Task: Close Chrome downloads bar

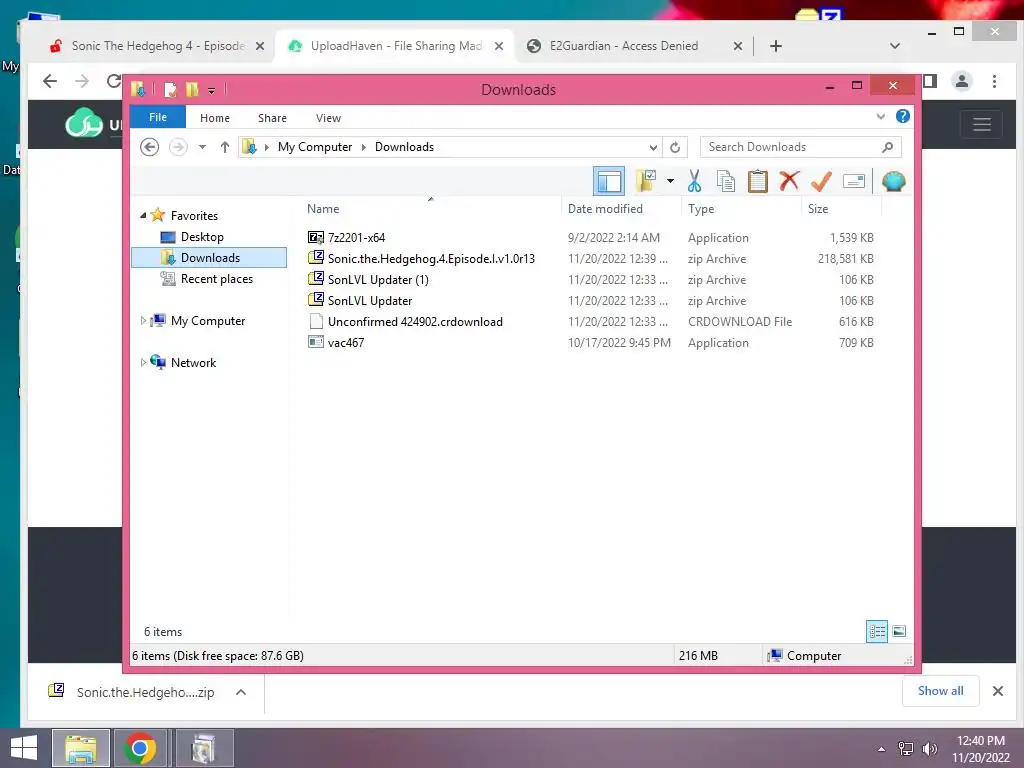Action: [x=997, y=691]
